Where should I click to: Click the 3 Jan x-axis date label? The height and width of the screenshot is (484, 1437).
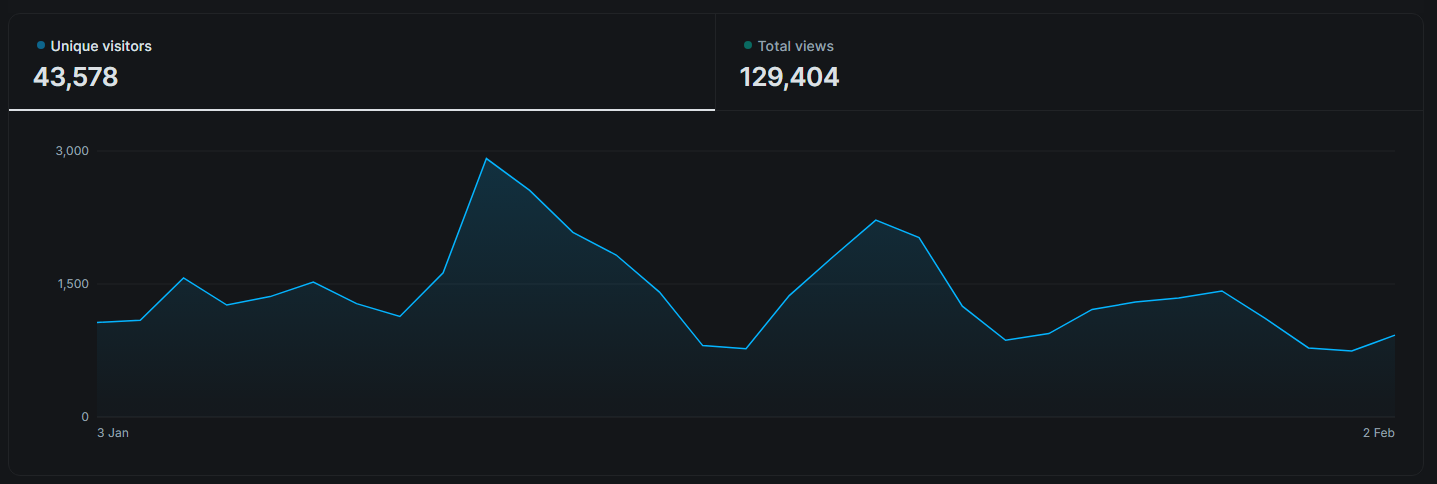pyautogui.click(x=113, y=433)
